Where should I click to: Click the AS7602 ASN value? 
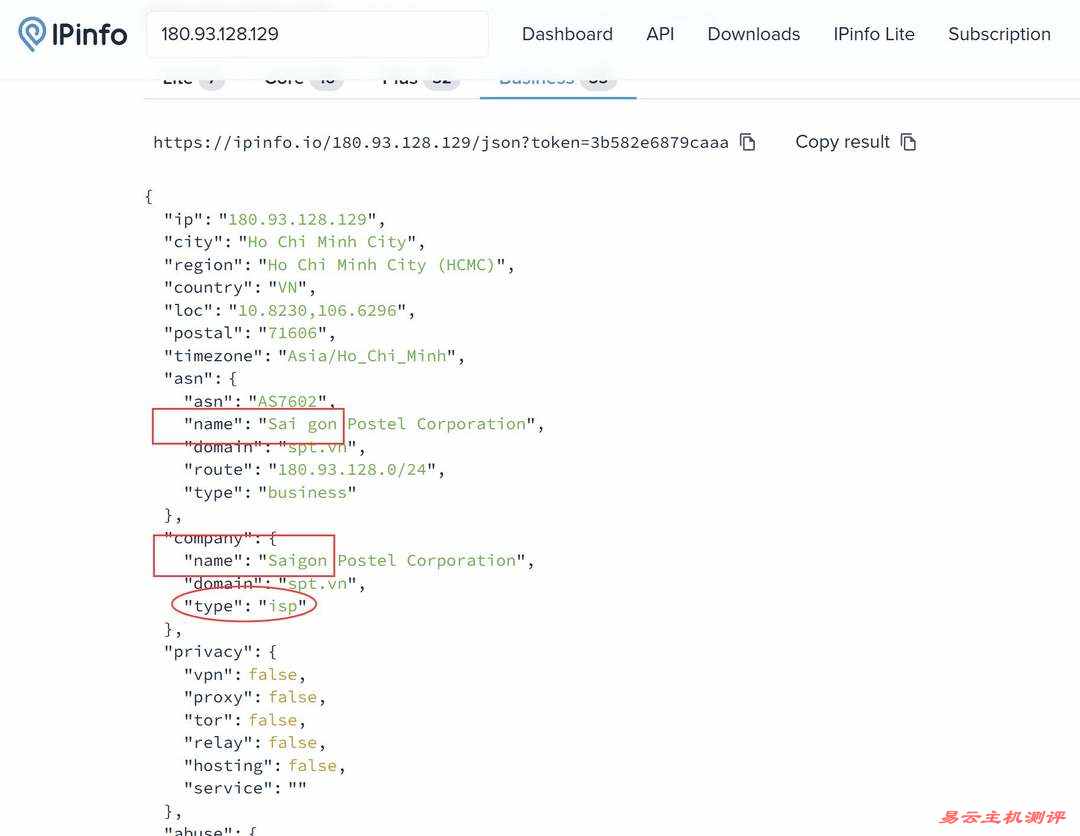(287, 401)
